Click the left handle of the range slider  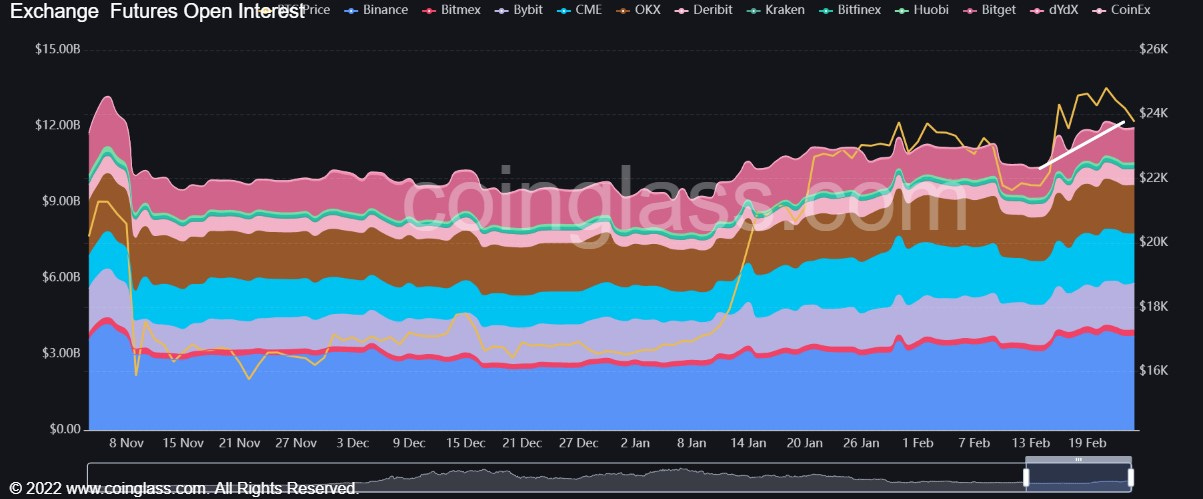1026,477
